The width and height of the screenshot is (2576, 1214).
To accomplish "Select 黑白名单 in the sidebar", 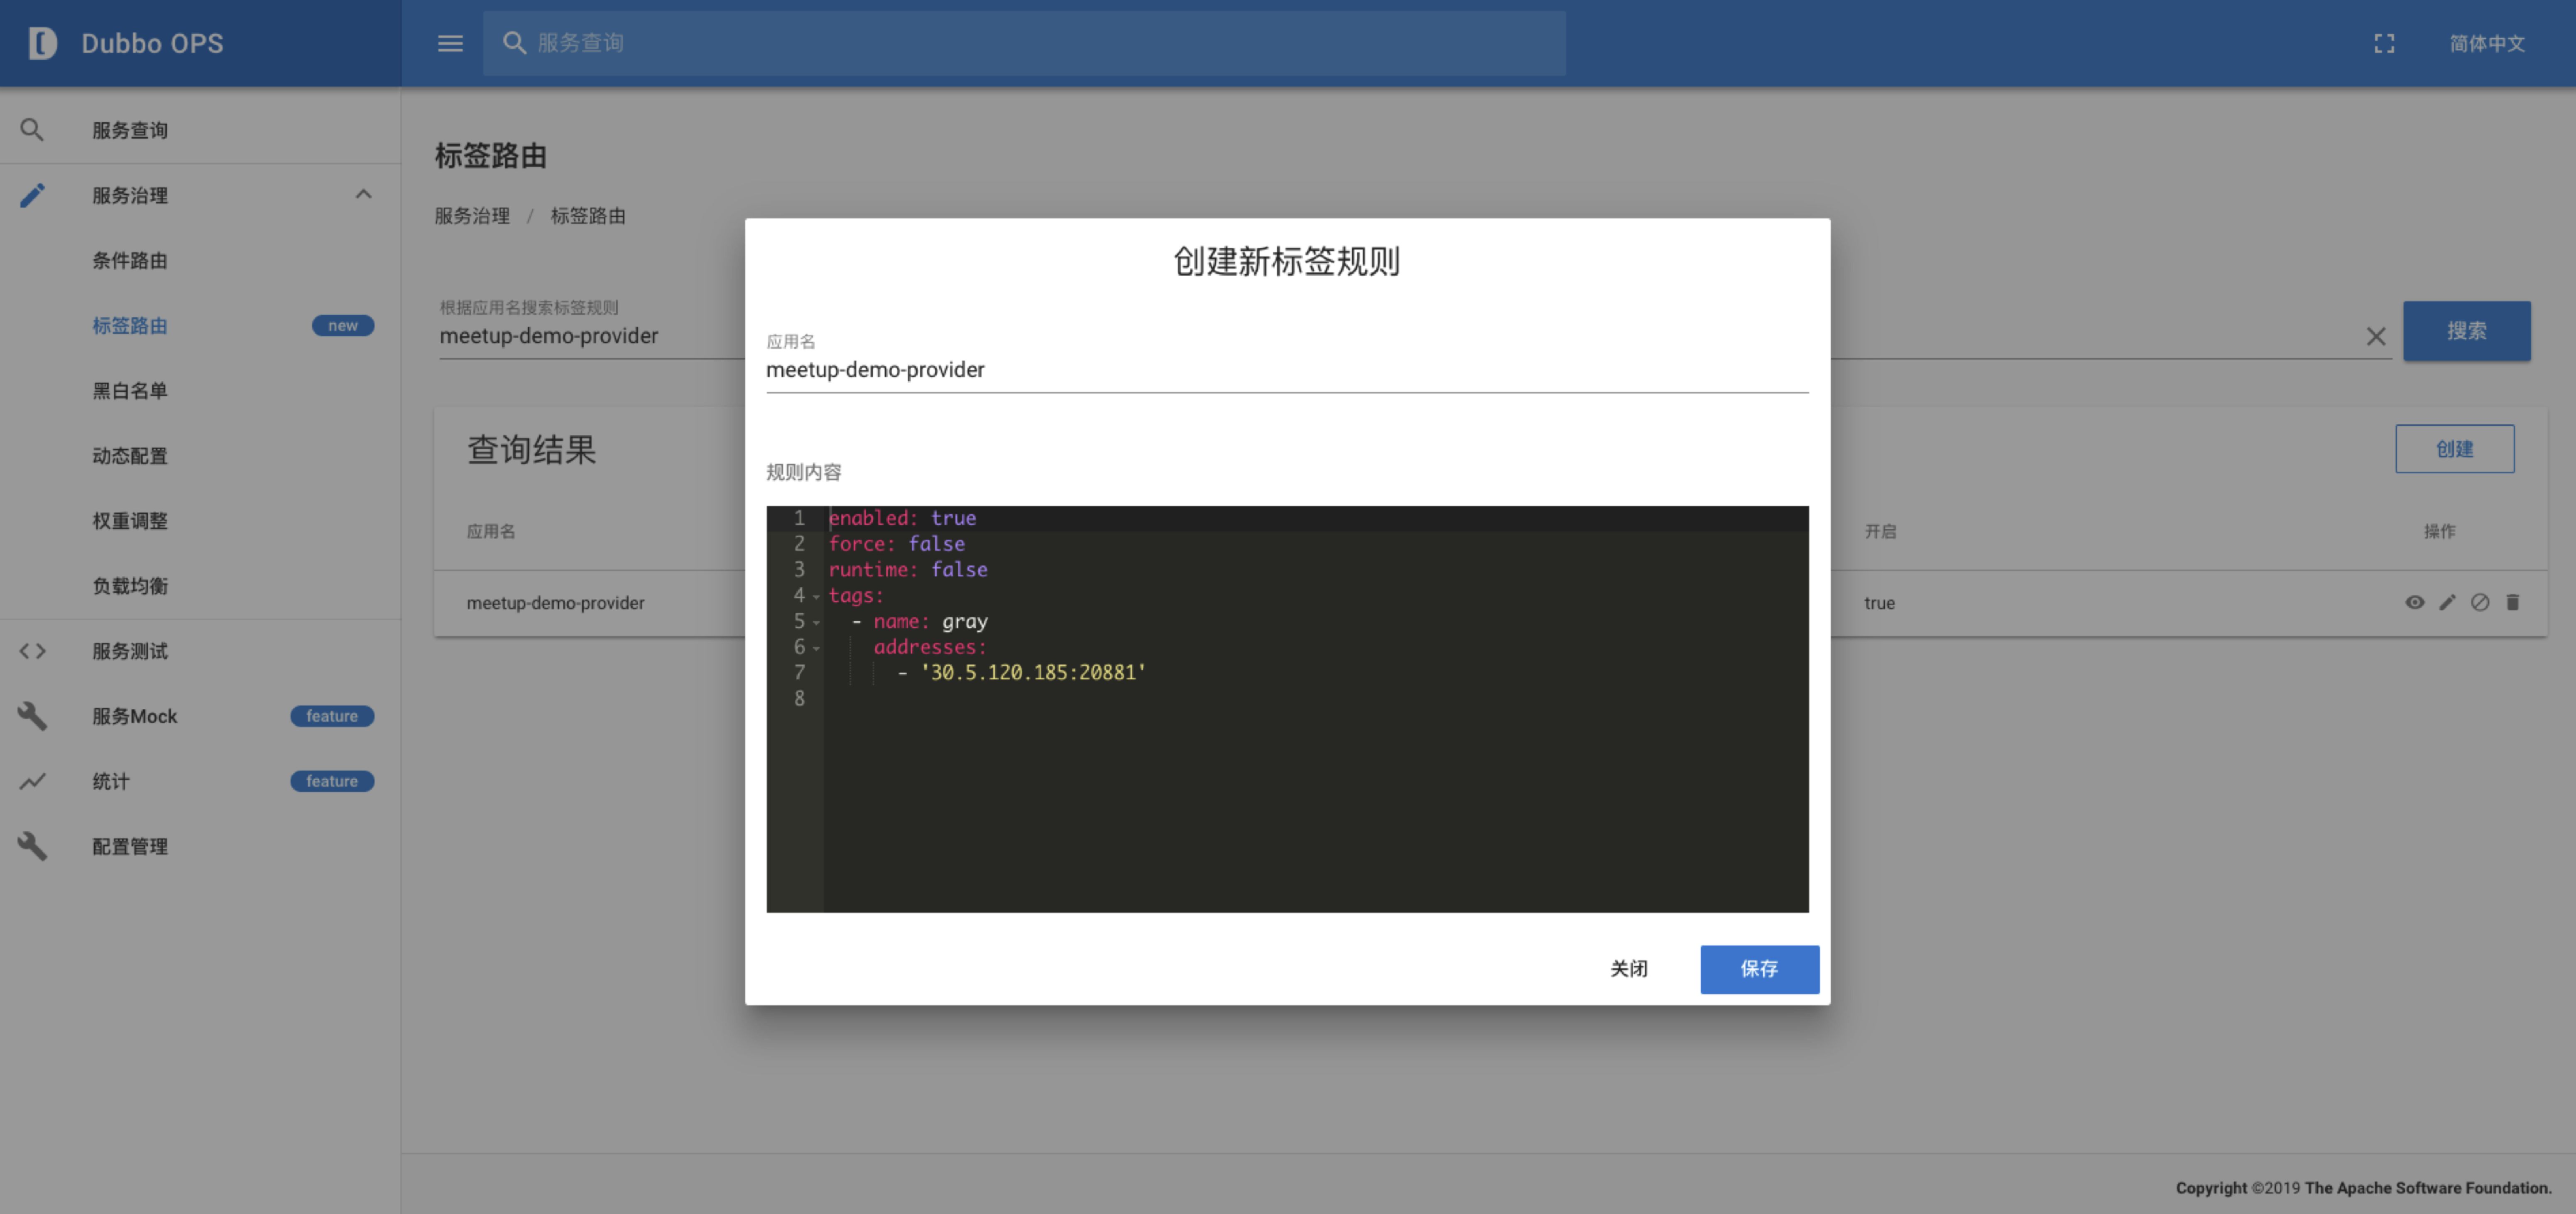I will pos(130,391).
